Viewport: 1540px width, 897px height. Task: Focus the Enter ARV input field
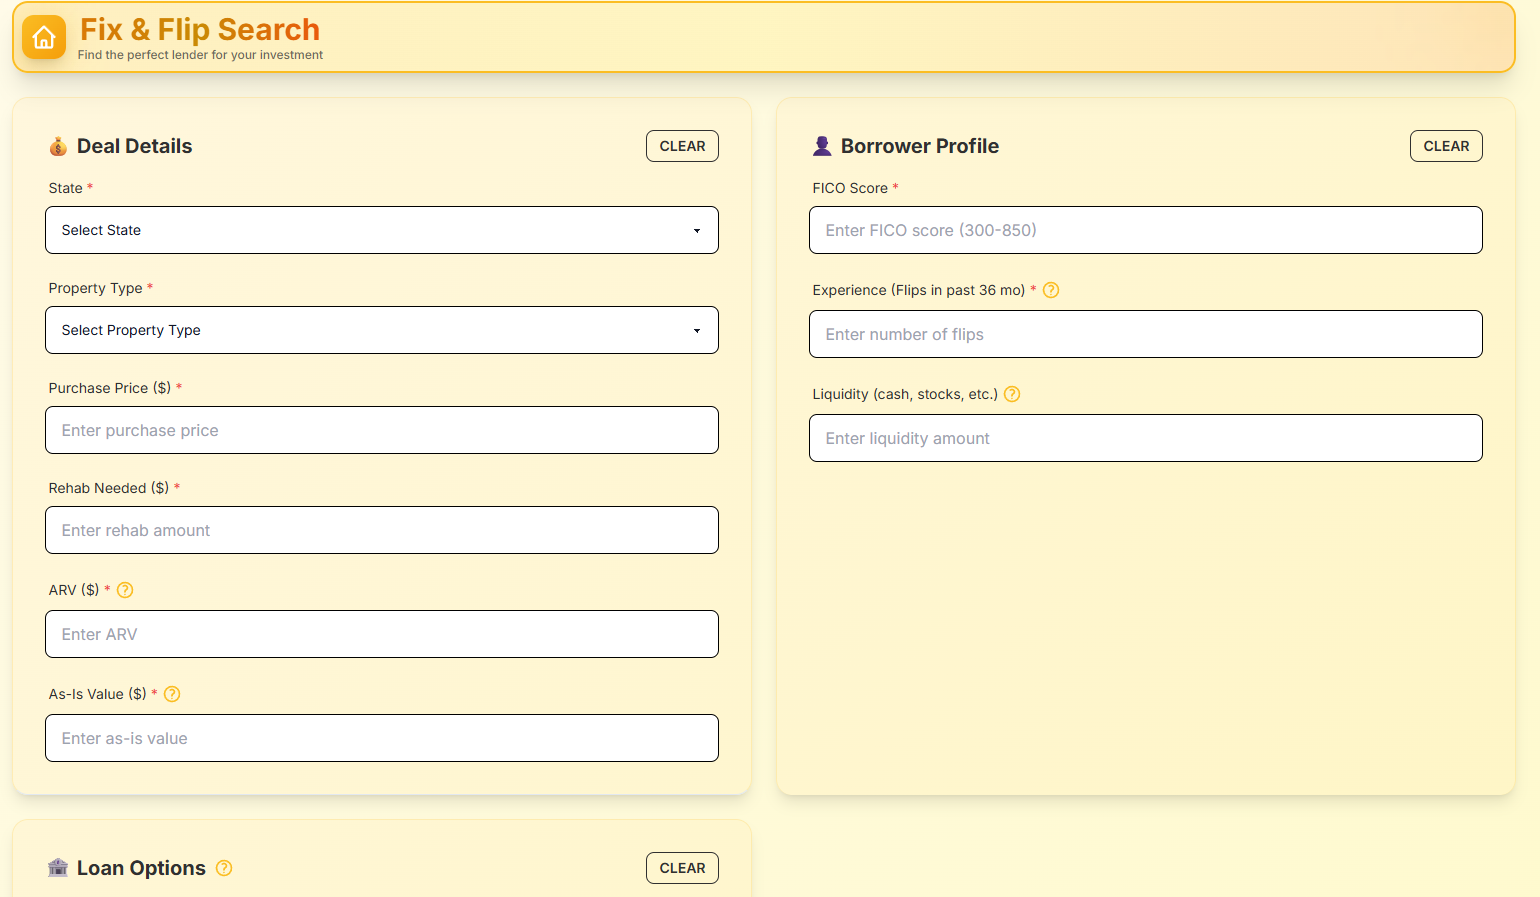(x=382, y=634)
